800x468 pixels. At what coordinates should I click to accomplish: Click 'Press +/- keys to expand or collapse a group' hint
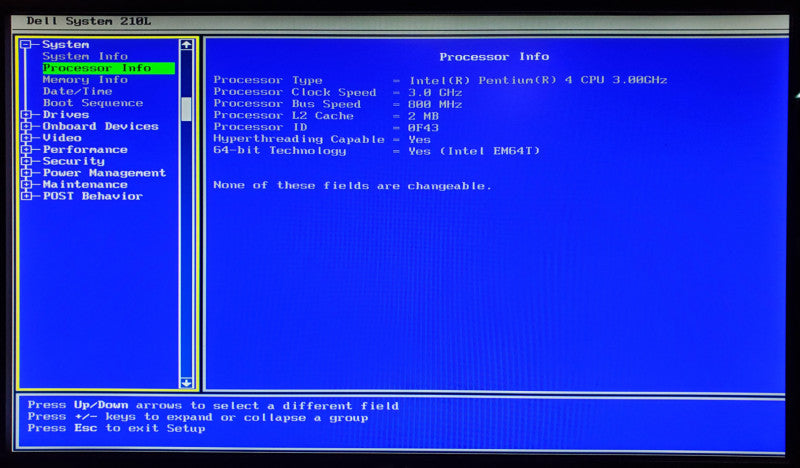197,417
